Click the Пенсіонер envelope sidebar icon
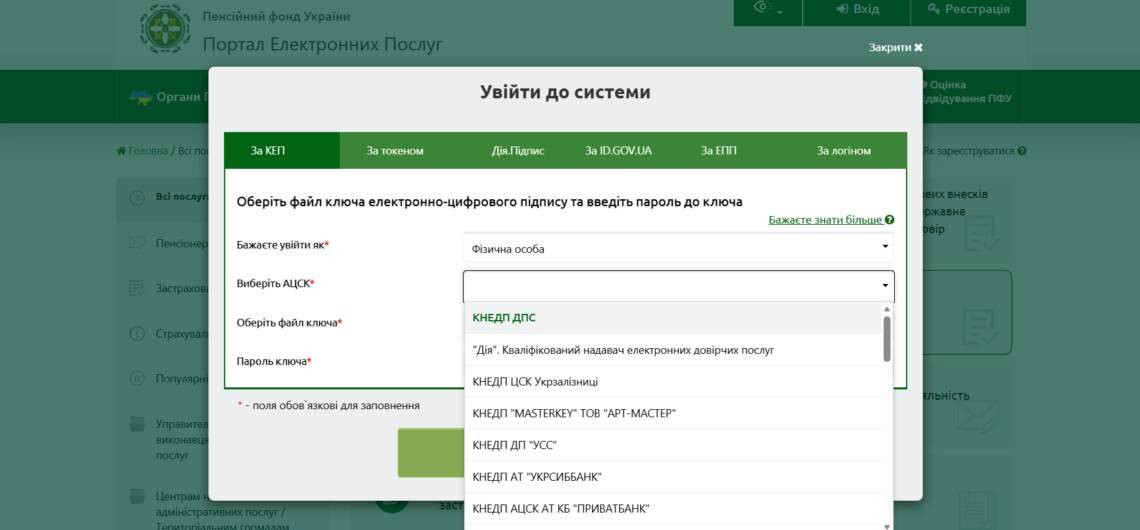Screen dimensions: 1140x530 coord(137,243)
